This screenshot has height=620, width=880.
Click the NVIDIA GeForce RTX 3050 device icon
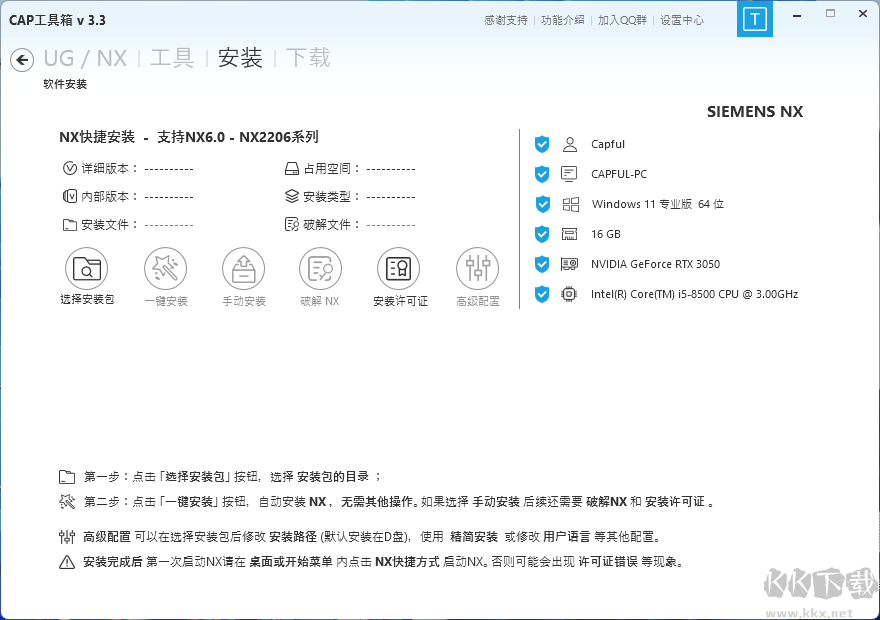[569, 264]
